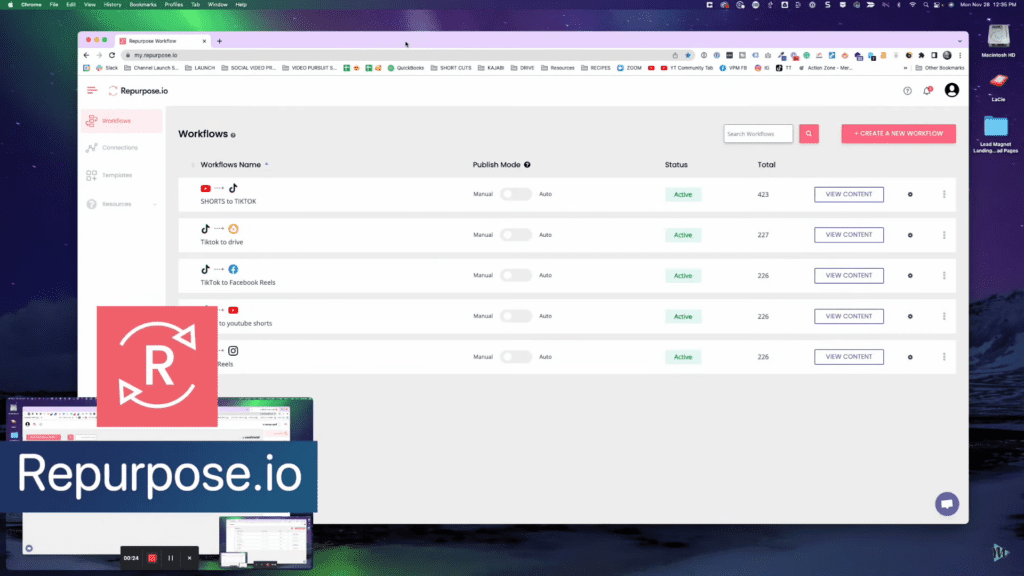View content for Instagram Reels workflow

coord(848,357)
